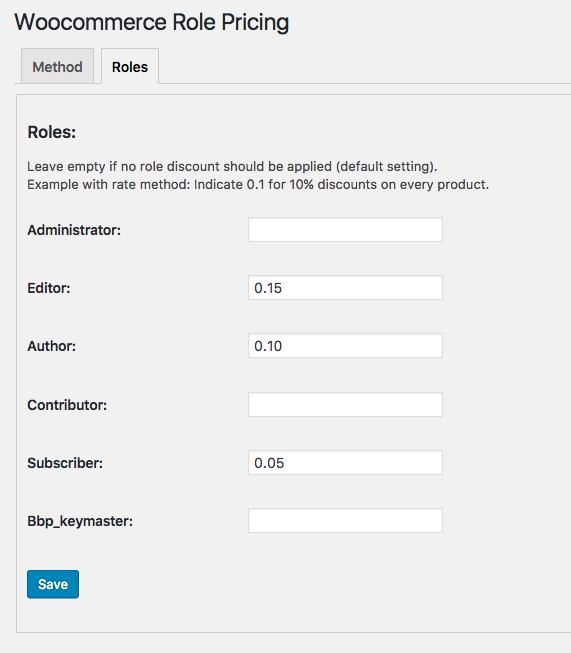Focus the empty Contributor discount field
Screen dimensions: 571x653
pos(345,404)
